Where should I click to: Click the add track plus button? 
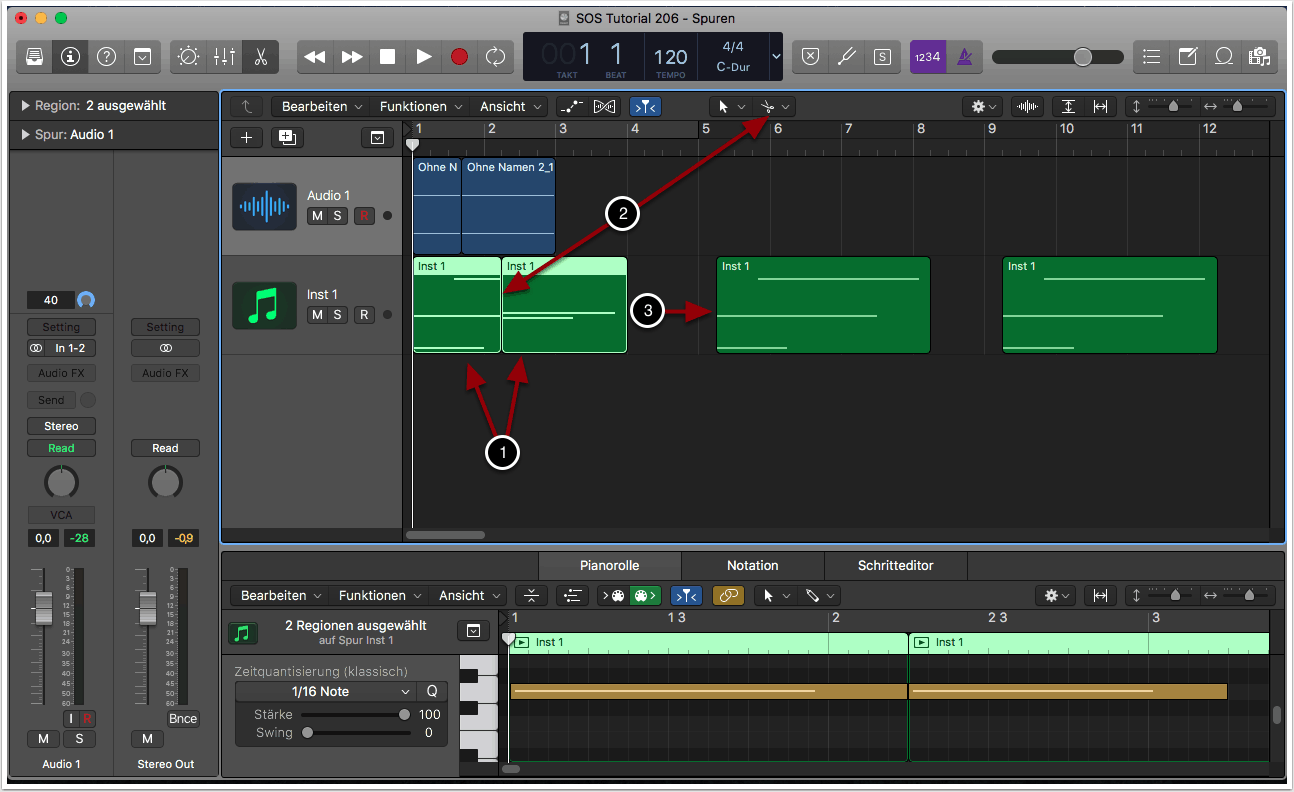(x=246, y=138)
